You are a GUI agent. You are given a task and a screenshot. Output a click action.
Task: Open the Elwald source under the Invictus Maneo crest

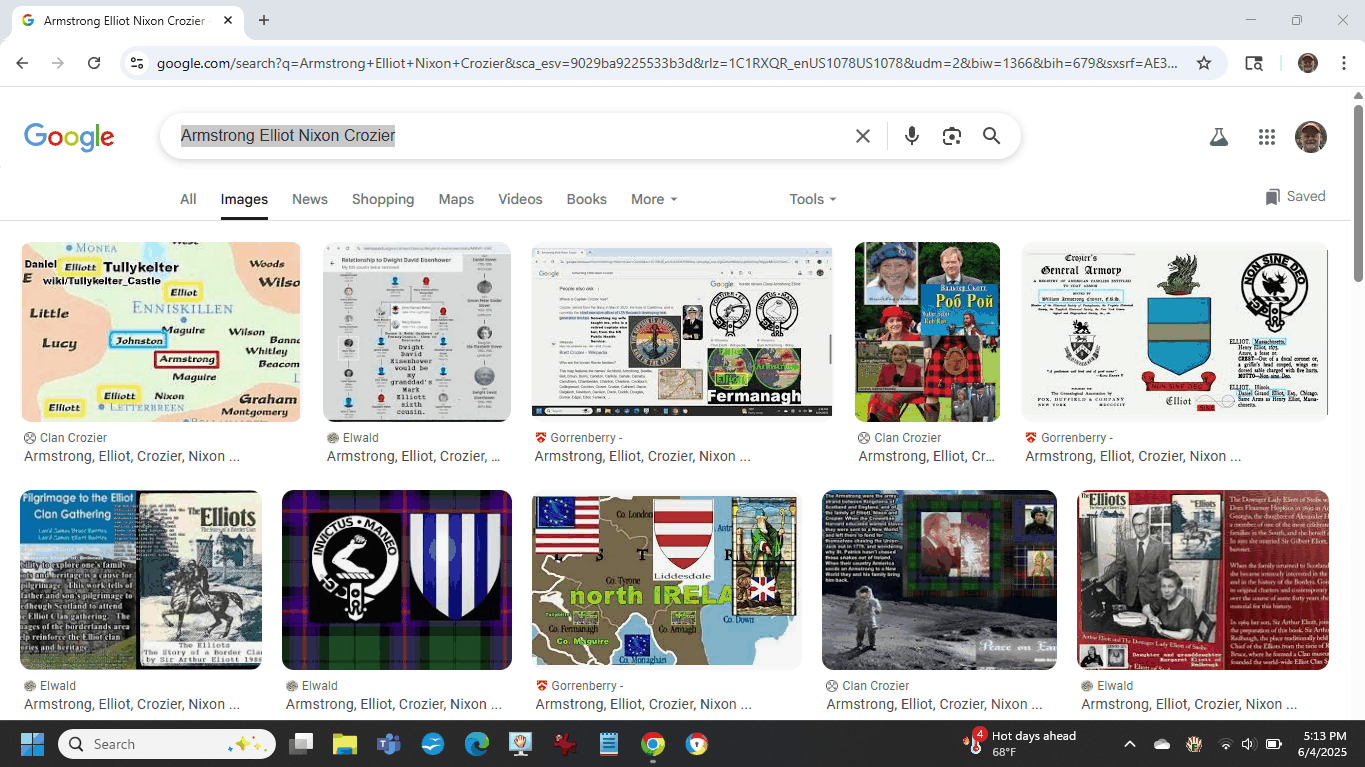310,686
